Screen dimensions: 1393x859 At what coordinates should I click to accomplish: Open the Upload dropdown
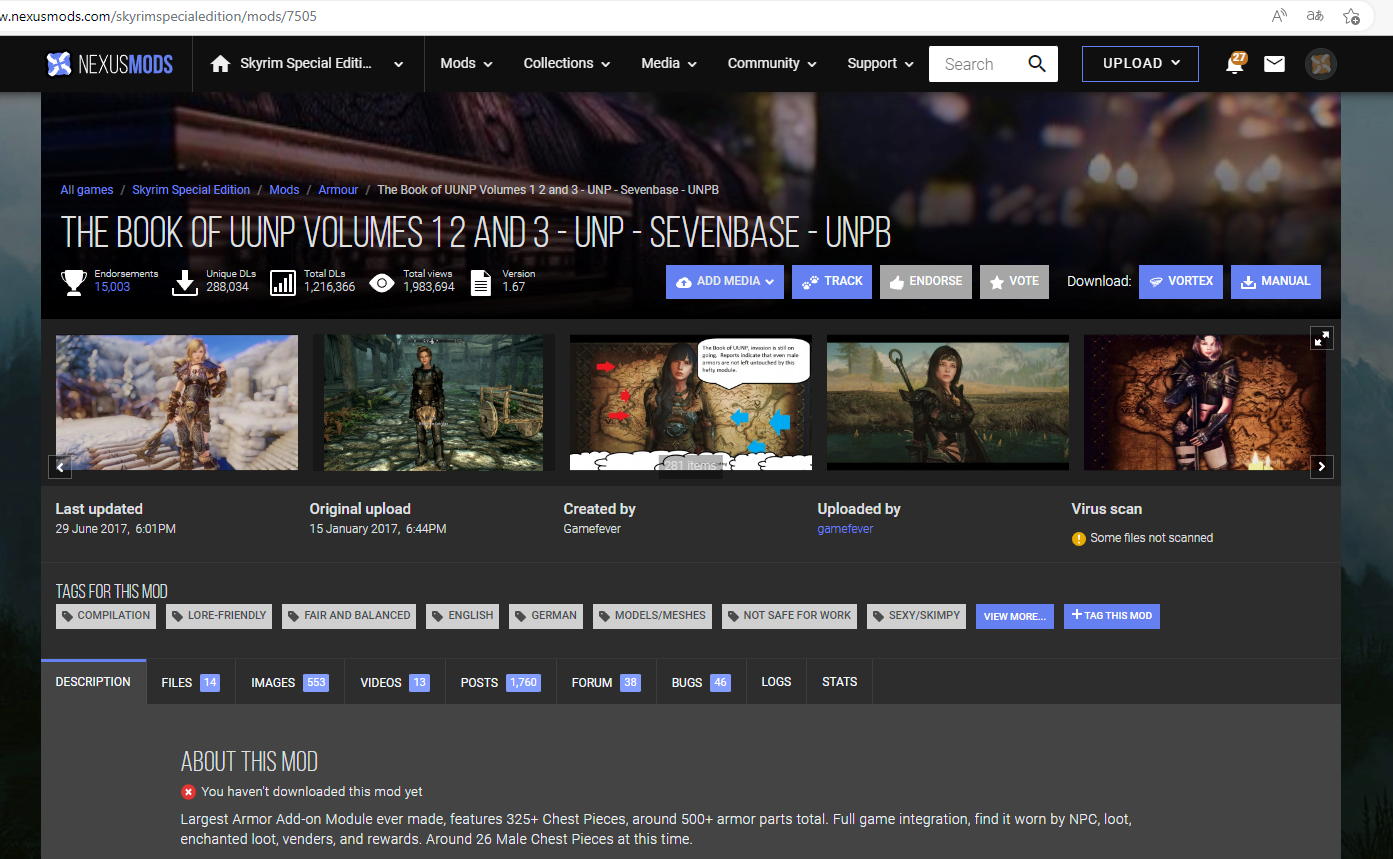point(1141,64)
